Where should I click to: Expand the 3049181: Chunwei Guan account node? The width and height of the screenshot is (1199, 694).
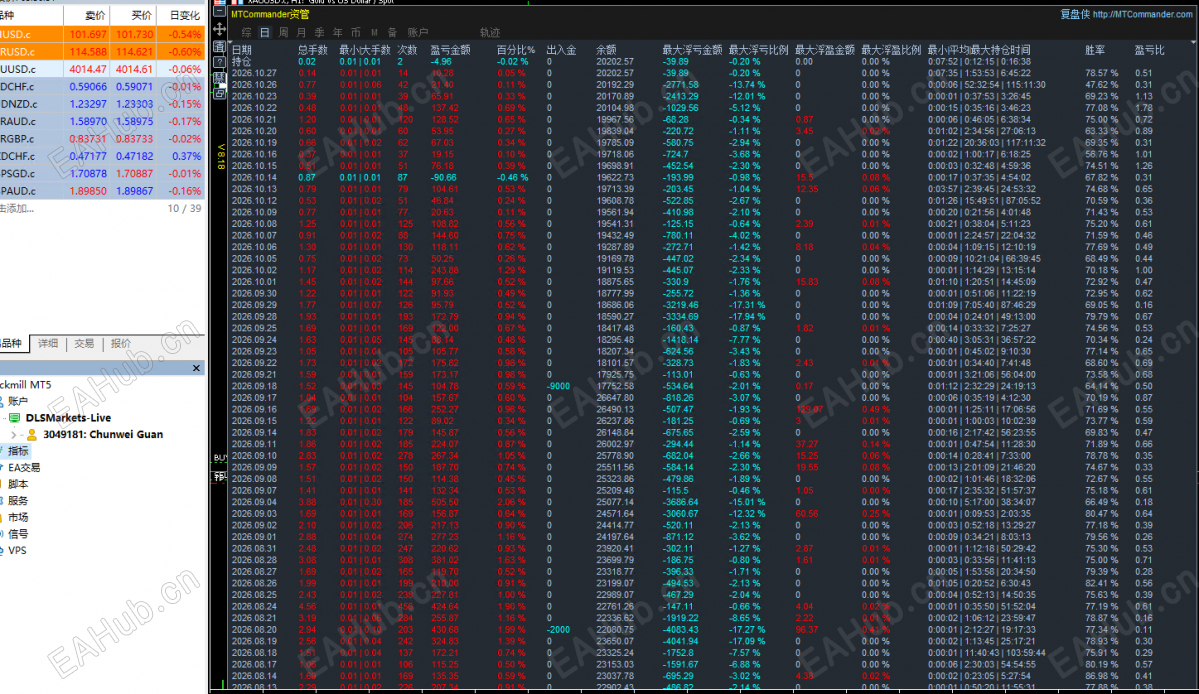[x=13, y=434]
